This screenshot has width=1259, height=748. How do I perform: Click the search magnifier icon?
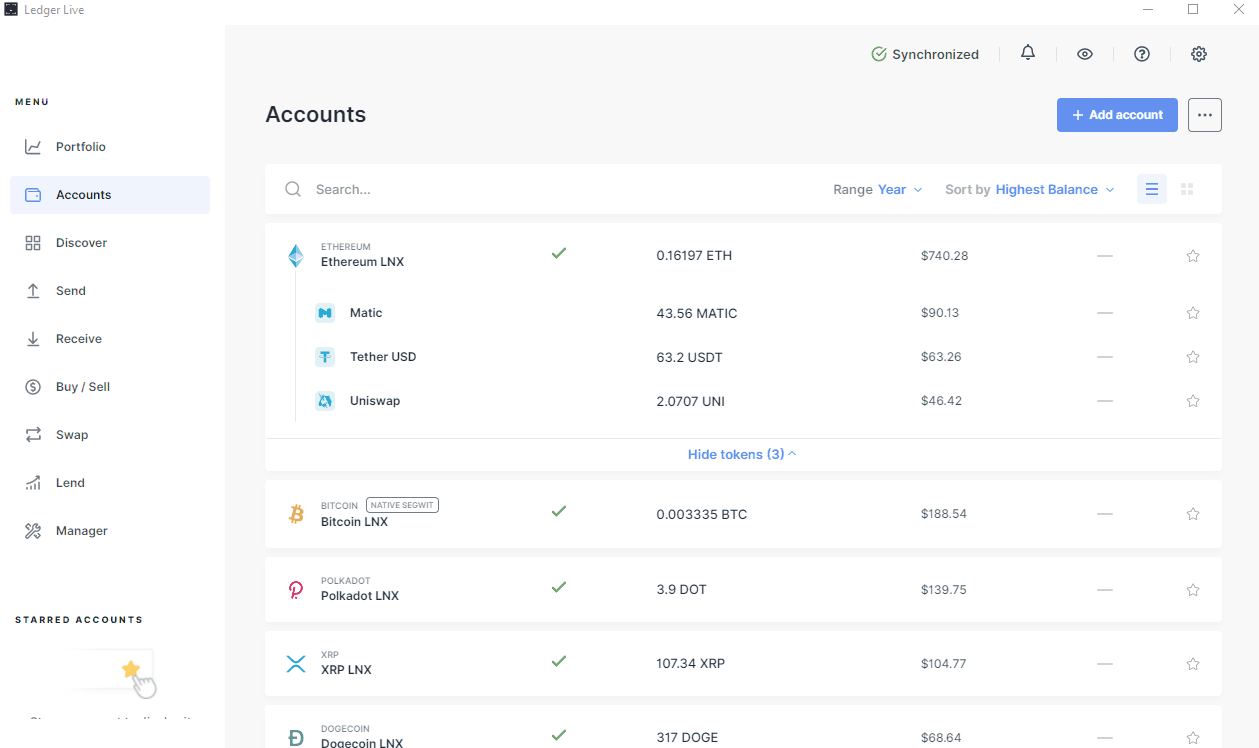click(293, 189)
